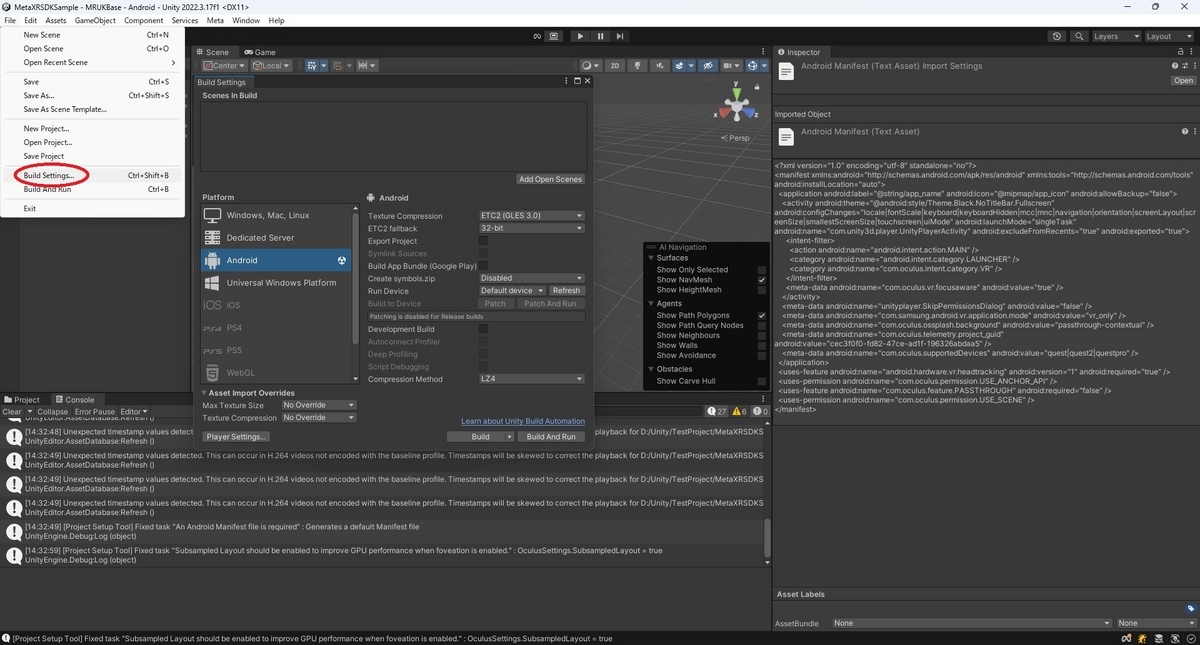Open the Layout dropdown

[1169, 36]
